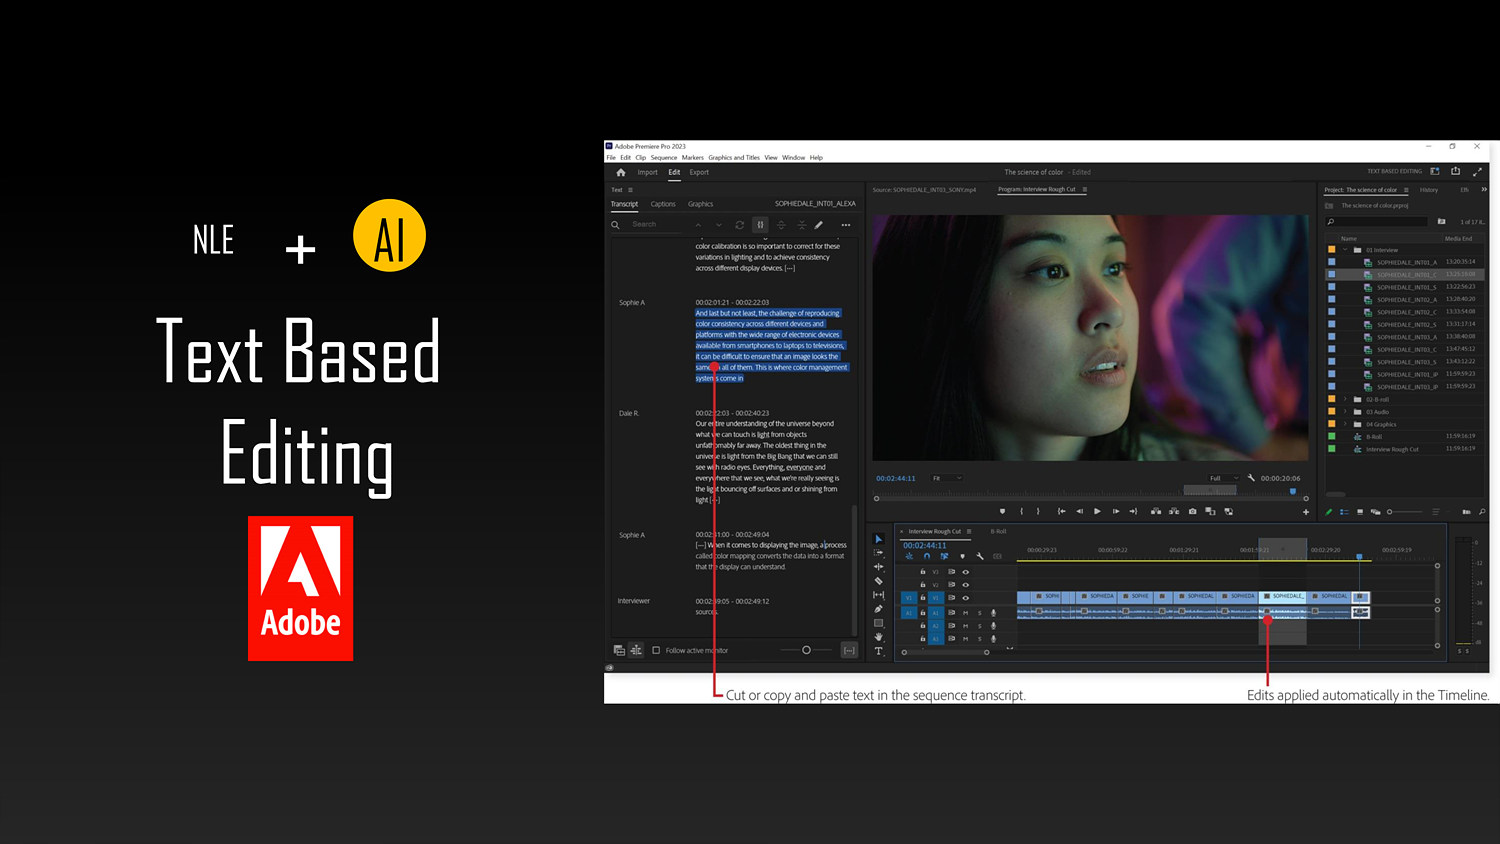Mute audio track A1
The image size is (1500, 844).
(x=965, y=612)
